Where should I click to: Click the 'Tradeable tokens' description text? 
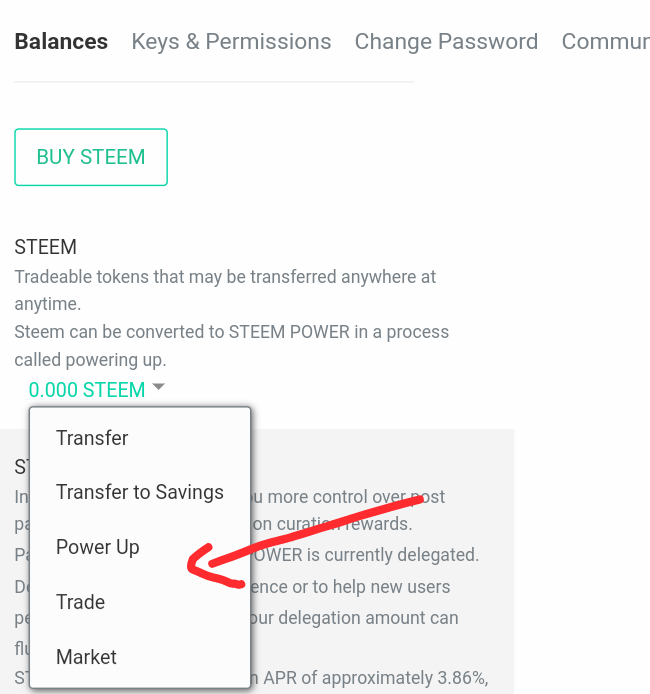point(225,277)
